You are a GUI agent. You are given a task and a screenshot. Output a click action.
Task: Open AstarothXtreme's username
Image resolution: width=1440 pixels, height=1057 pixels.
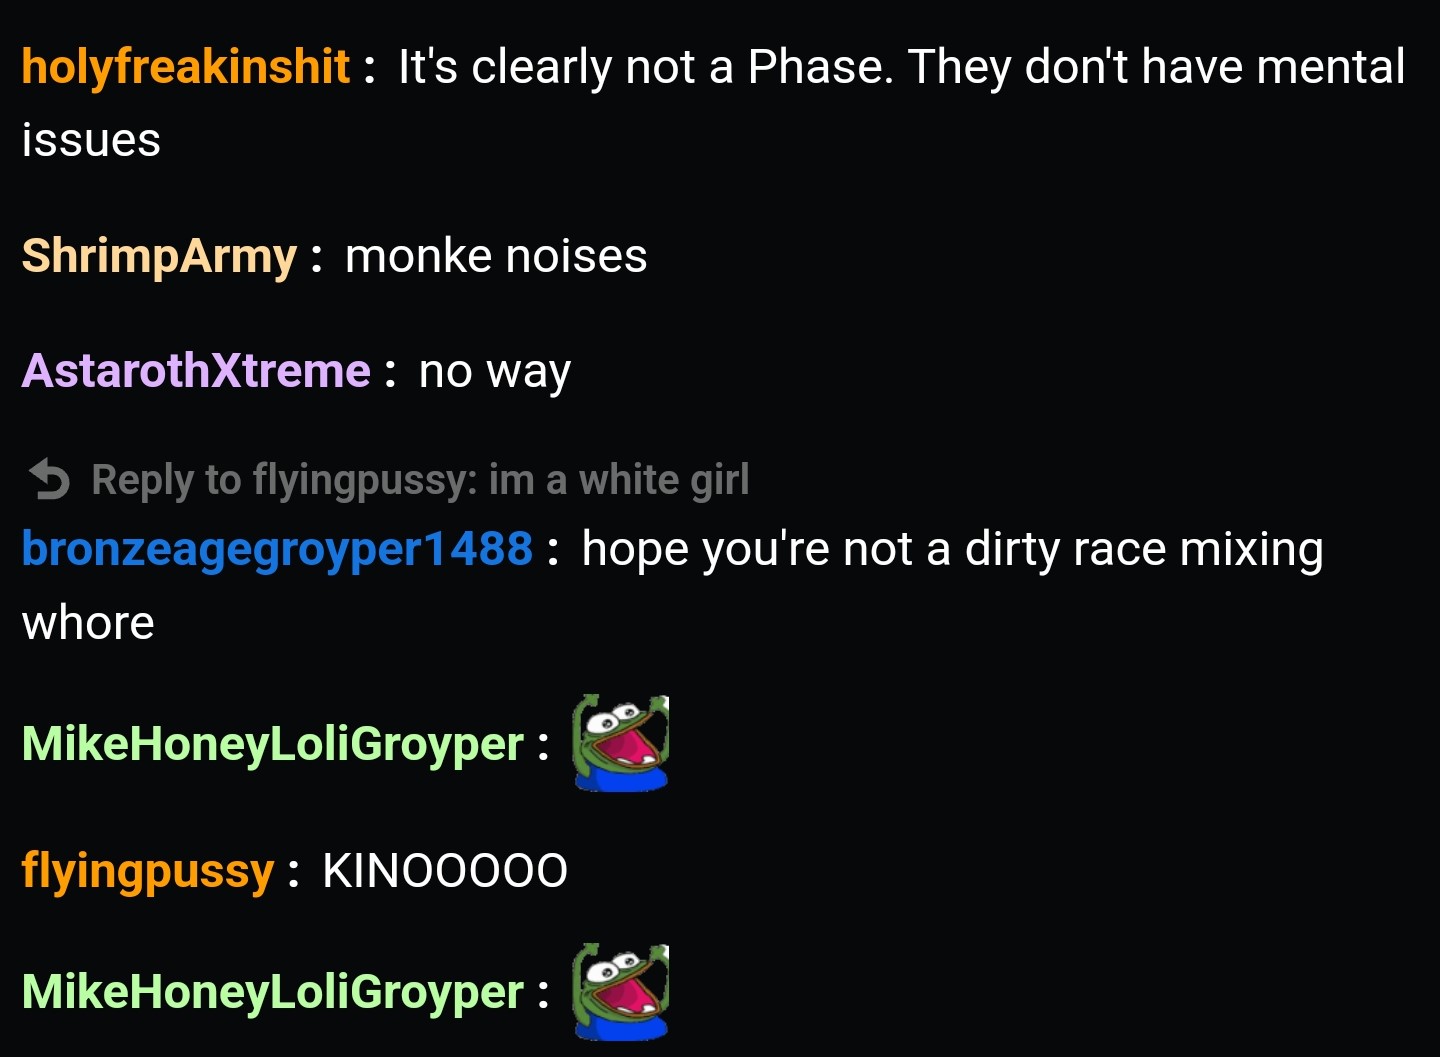point(196,371)
